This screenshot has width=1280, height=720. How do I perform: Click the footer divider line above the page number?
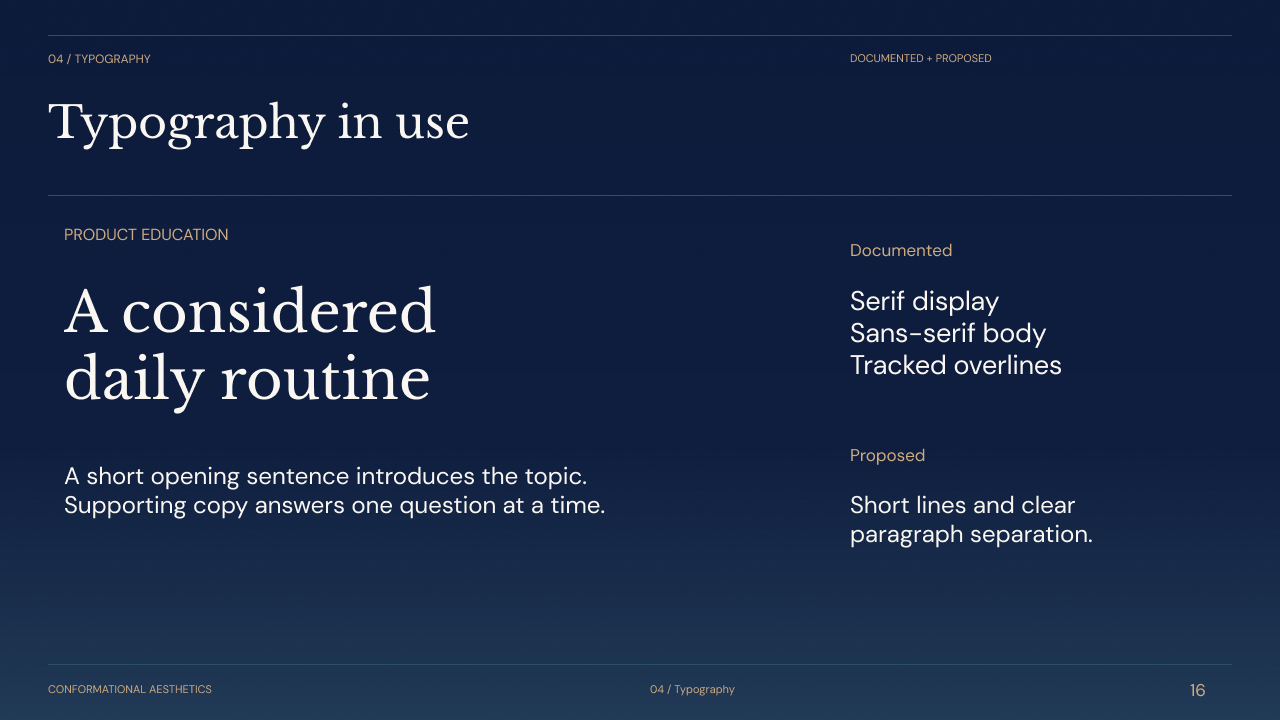tap(640, 664)
